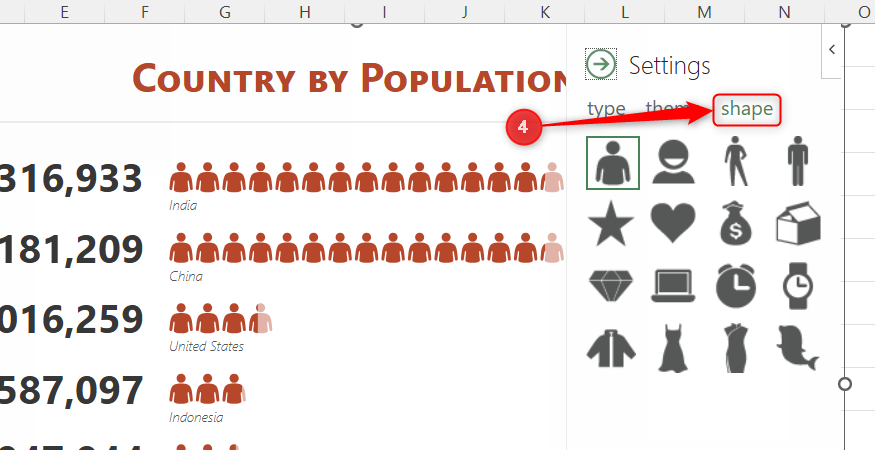Select column N header
875x450 pixels.
click(784, 12)
